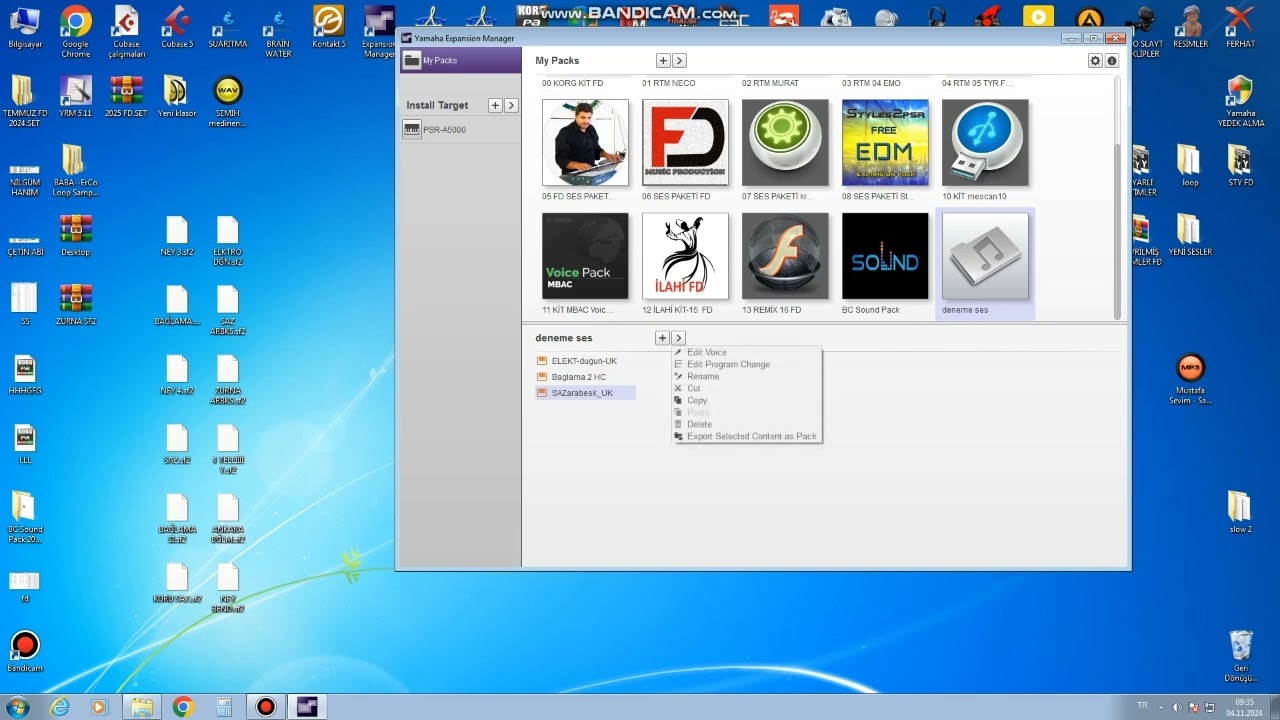The height and width of the screenshot is (720, 1280).
Task: Select My Packs in the sidebar
Action: (460, 60)
